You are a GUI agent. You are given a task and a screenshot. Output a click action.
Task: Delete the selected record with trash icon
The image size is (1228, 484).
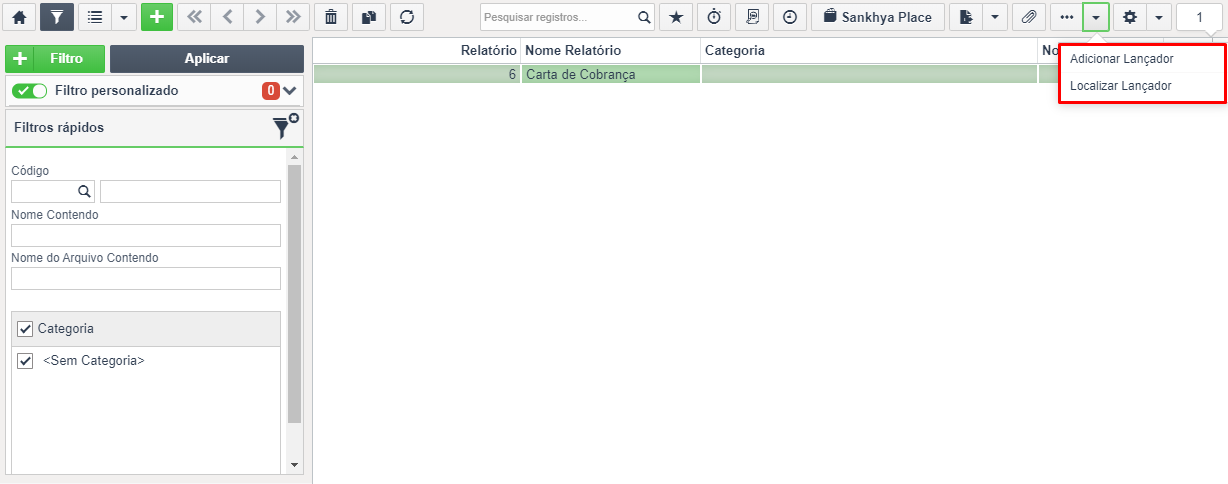point(331,17)
